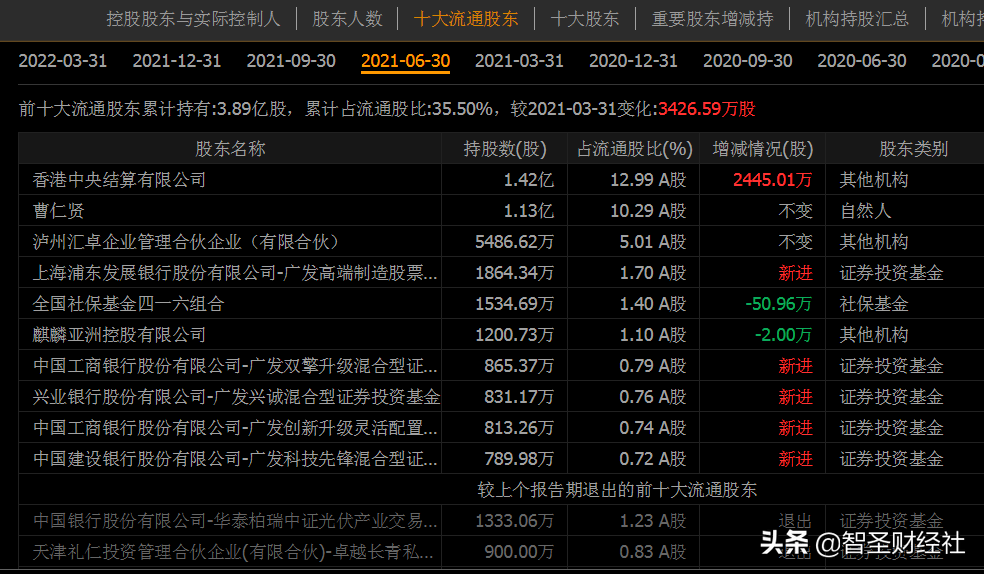Open the 十大股东 tab
The image size is (984, 574).
click(x=585, y=19)
